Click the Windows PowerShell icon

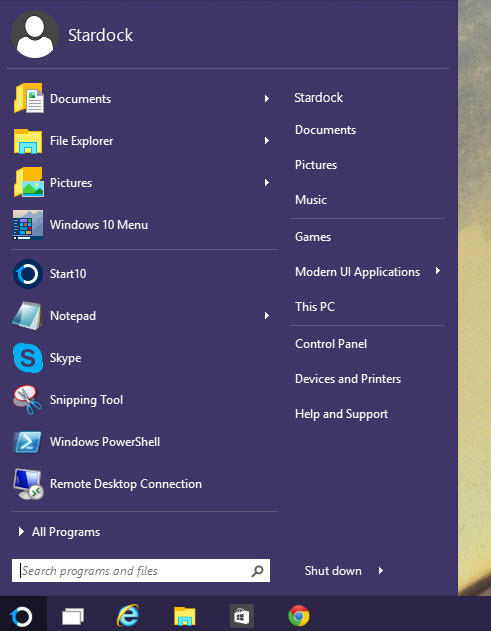tap(27, 442)
